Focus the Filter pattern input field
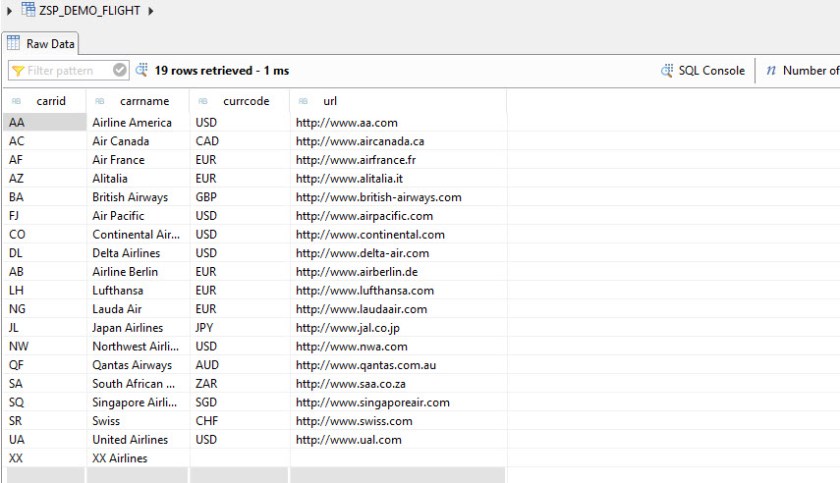This screenshot has width=840, height=483. [69, 70]
